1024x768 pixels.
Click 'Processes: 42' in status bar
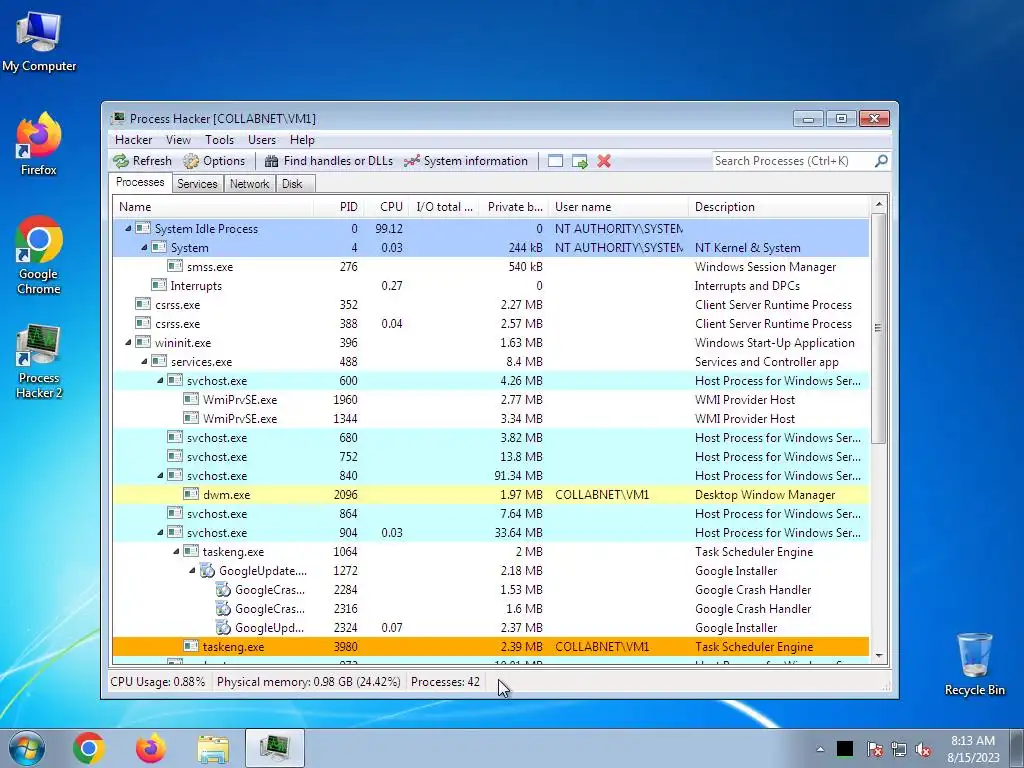click(445, 682)
